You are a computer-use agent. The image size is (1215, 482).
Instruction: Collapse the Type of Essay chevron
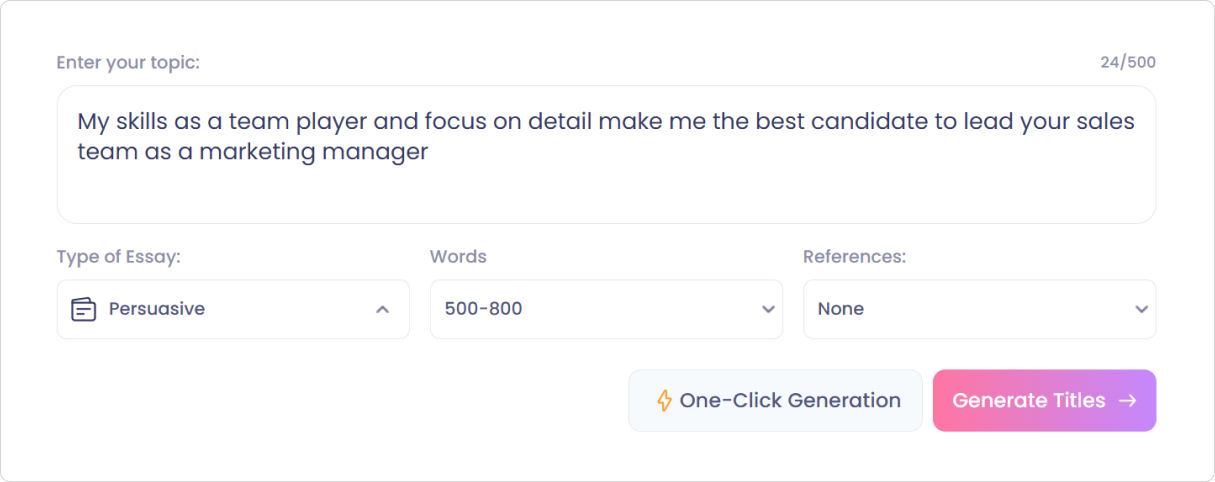(382, 310)
